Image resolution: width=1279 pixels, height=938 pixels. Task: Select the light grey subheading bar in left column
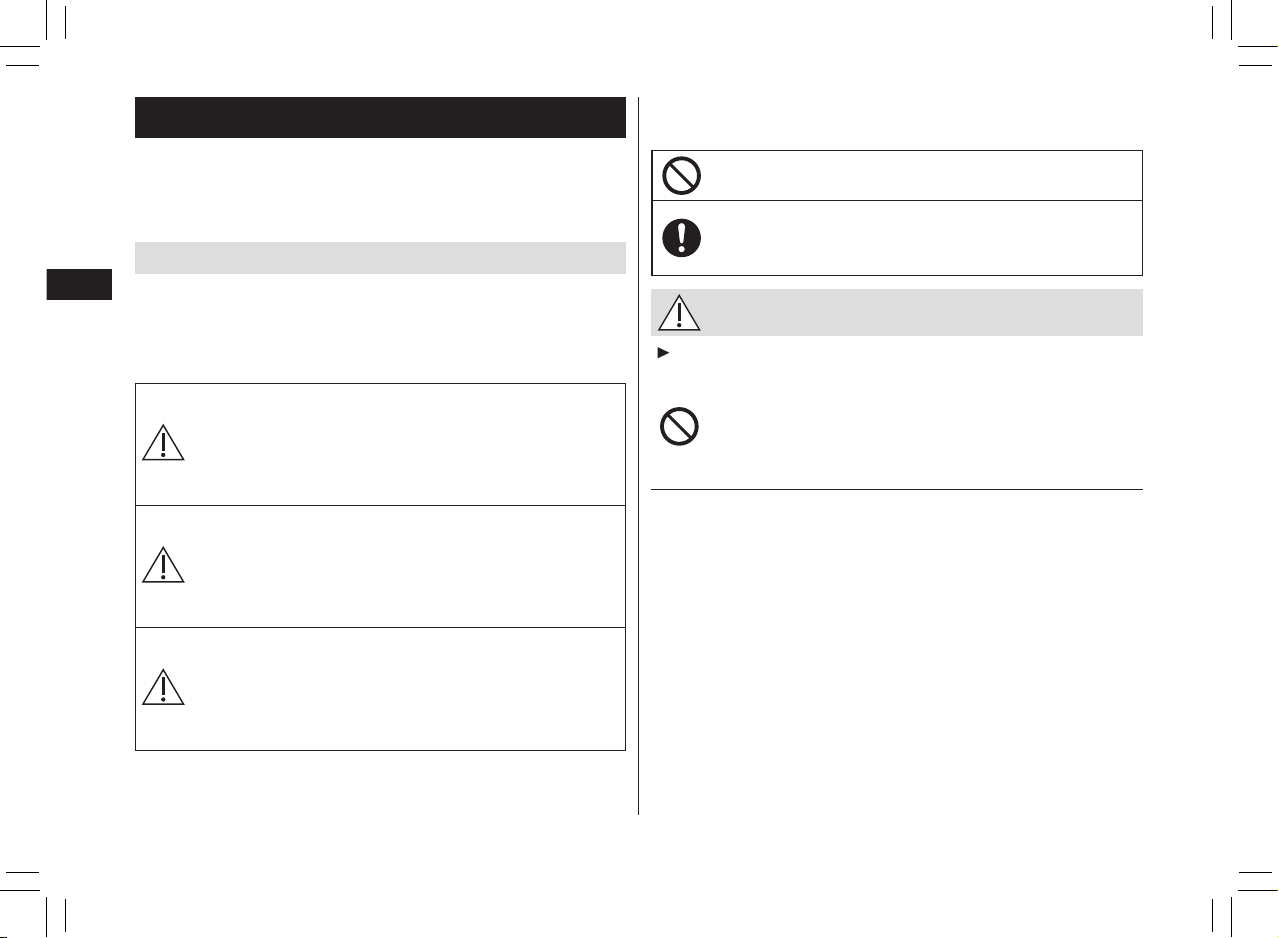point(380,258)
